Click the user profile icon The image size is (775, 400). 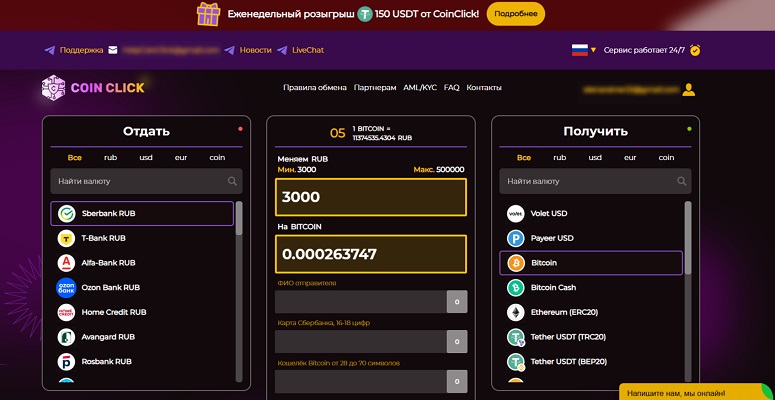tap(689, 89)
